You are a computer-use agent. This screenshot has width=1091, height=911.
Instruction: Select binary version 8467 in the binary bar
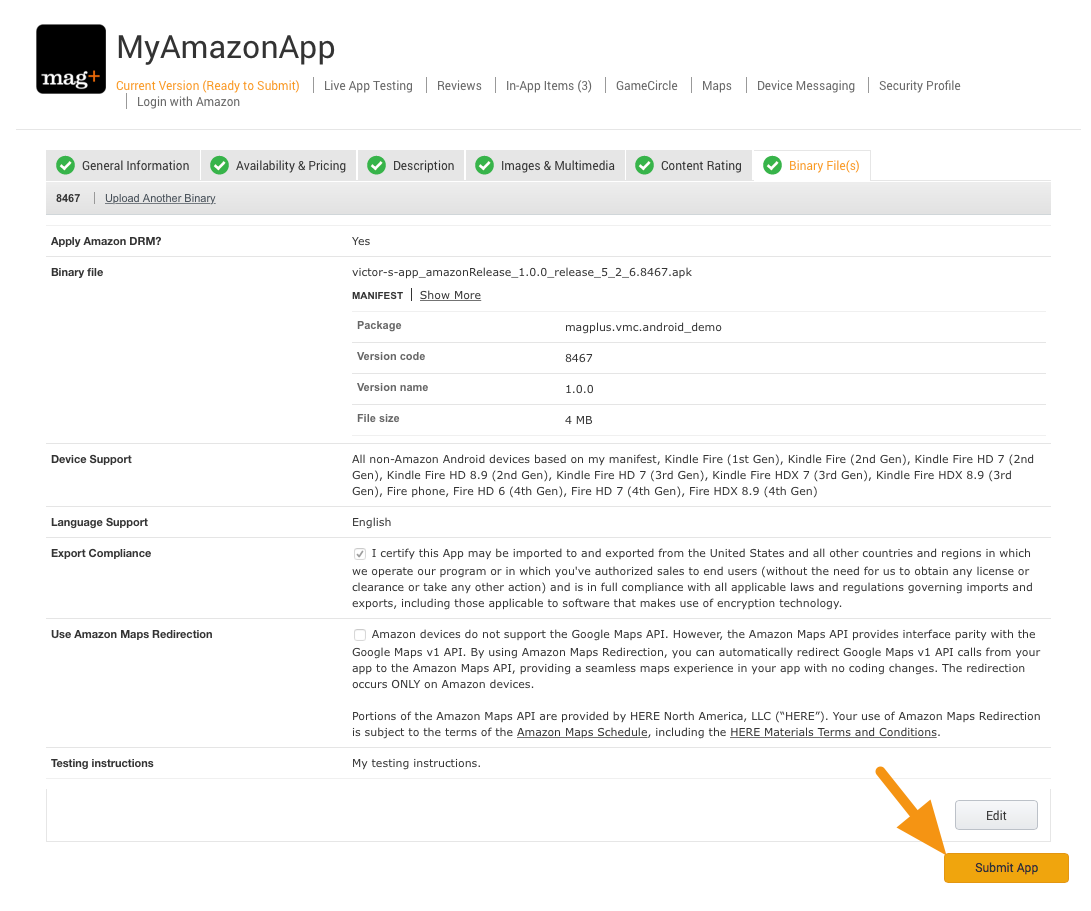point(68,198)
